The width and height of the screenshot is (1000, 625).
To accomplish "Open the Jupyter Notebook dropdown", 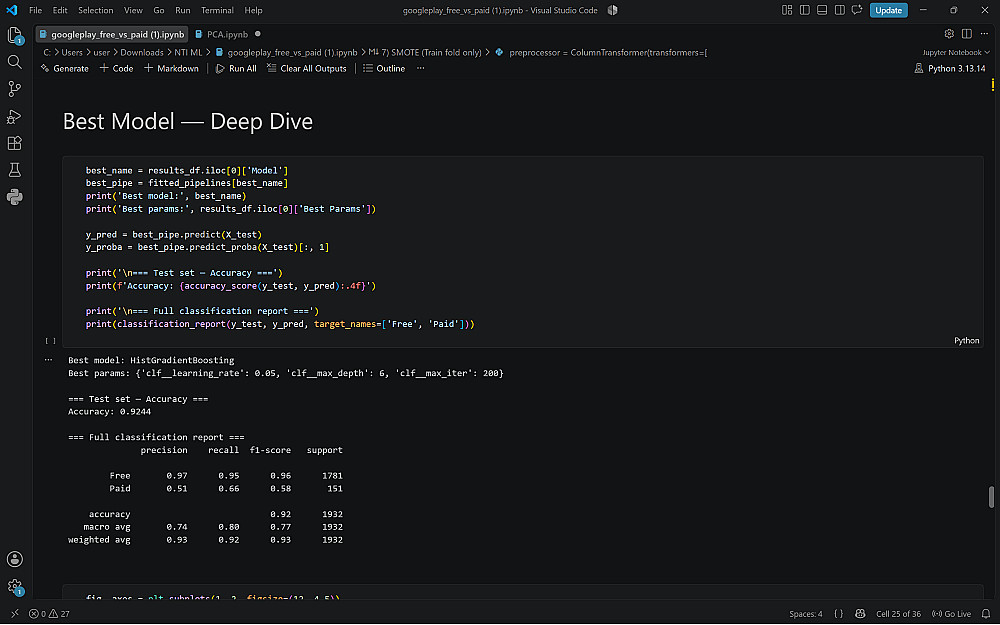I will [956, 52].
